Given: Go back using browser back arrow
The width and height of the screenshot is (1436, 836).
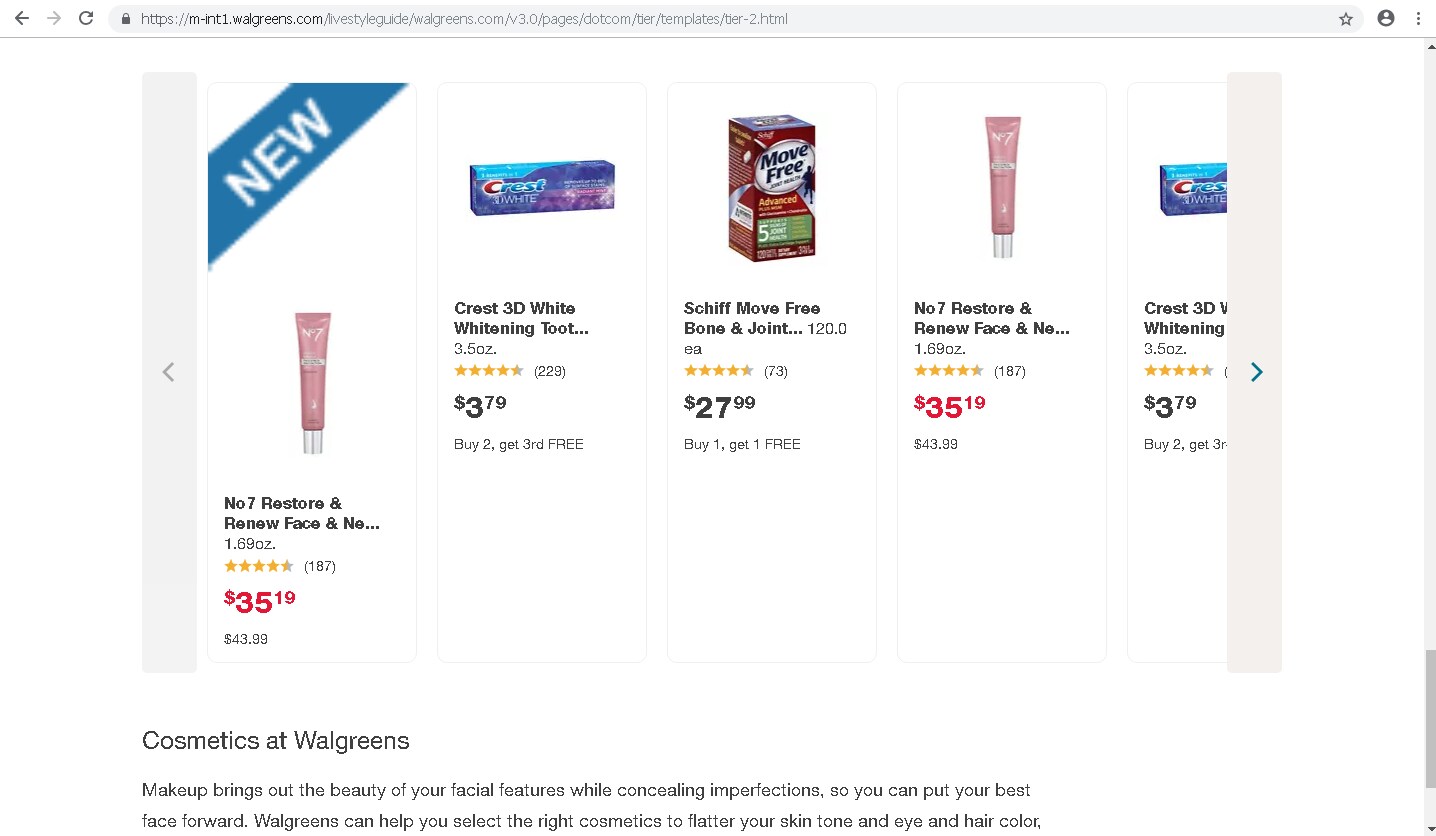Looking at the screenshot, I should (x=22, y=18).
